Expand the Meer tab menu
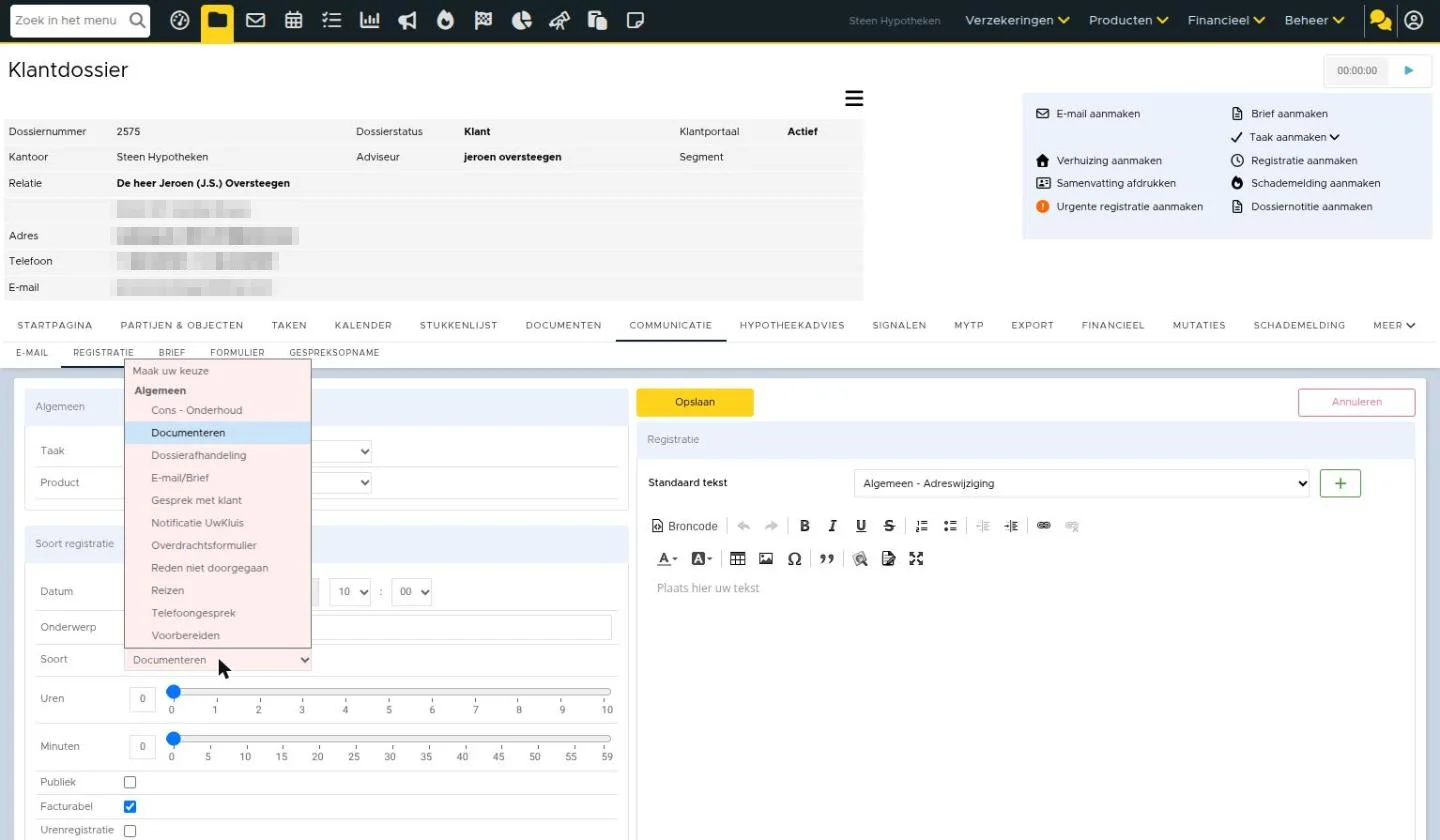Screen dimensions: 1440x840 (x=1394, y=325)
